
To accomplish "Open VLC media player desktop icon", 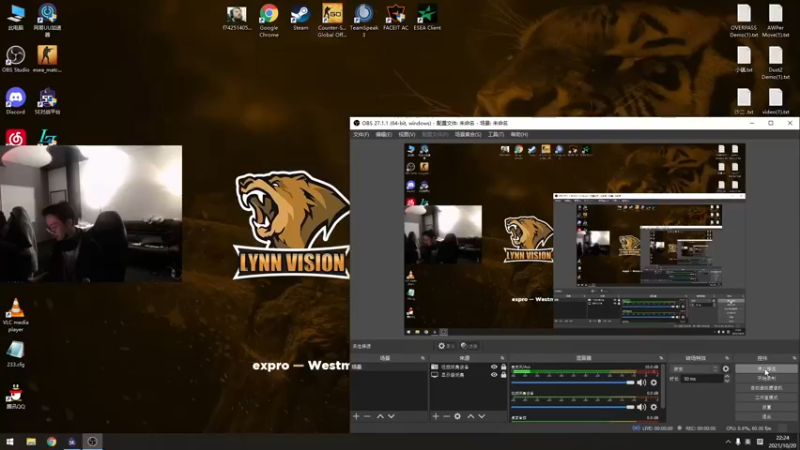I will click(15, 315).
